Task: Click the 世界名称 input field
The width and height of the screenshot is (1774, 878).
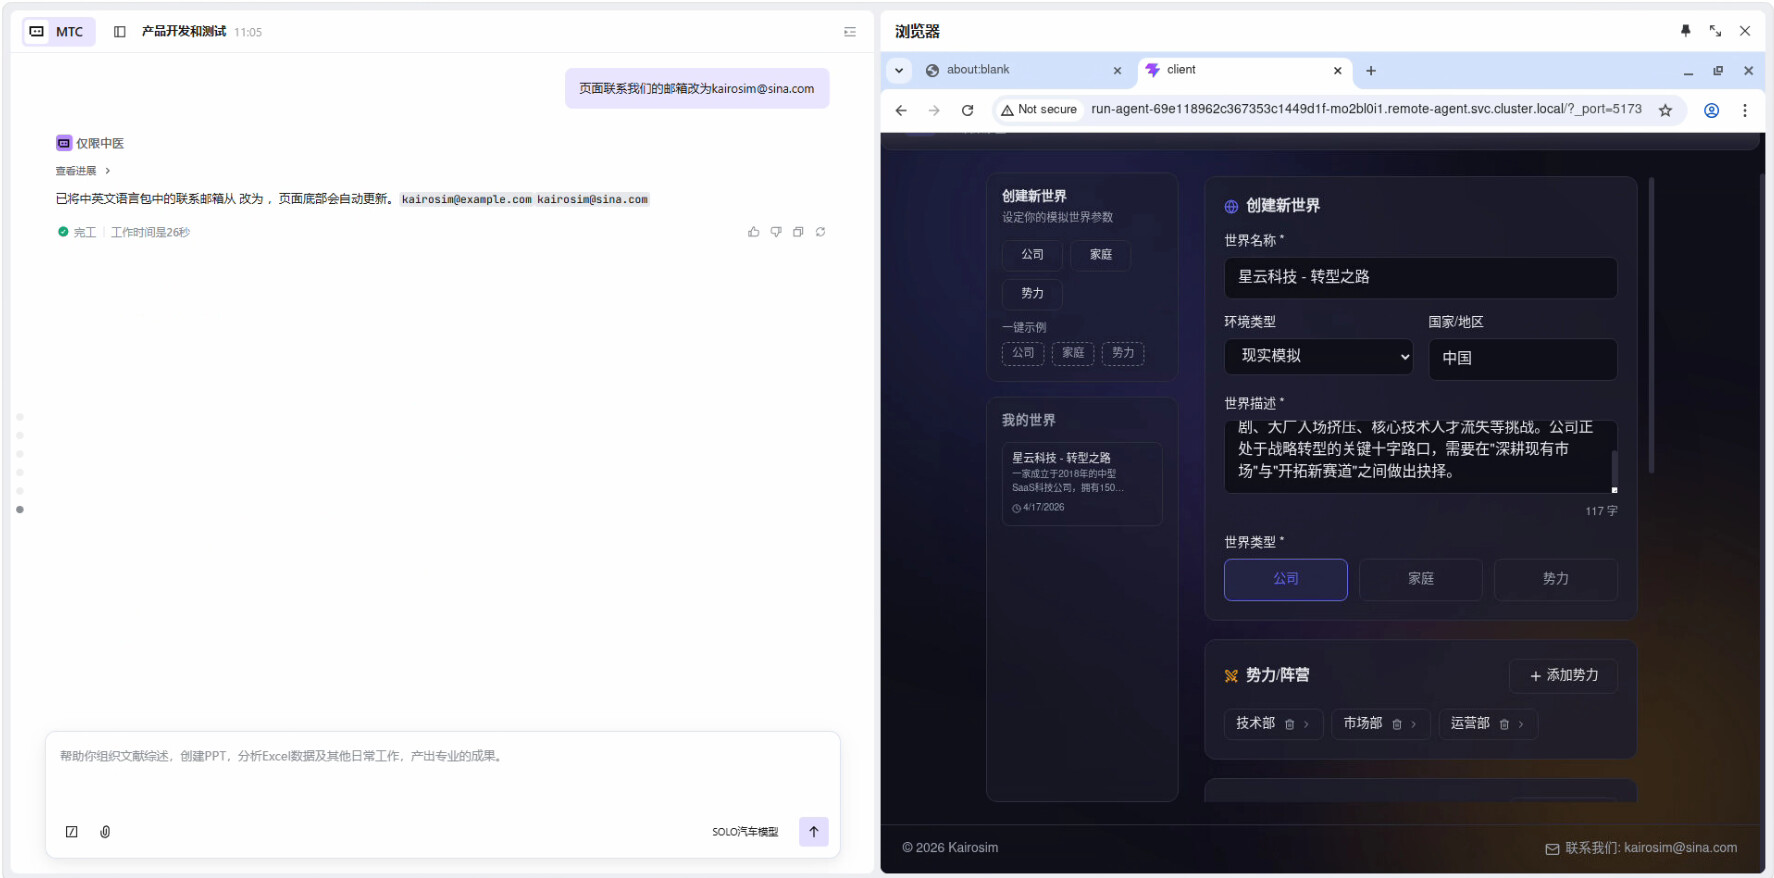Action: [x=1420, y=277]
